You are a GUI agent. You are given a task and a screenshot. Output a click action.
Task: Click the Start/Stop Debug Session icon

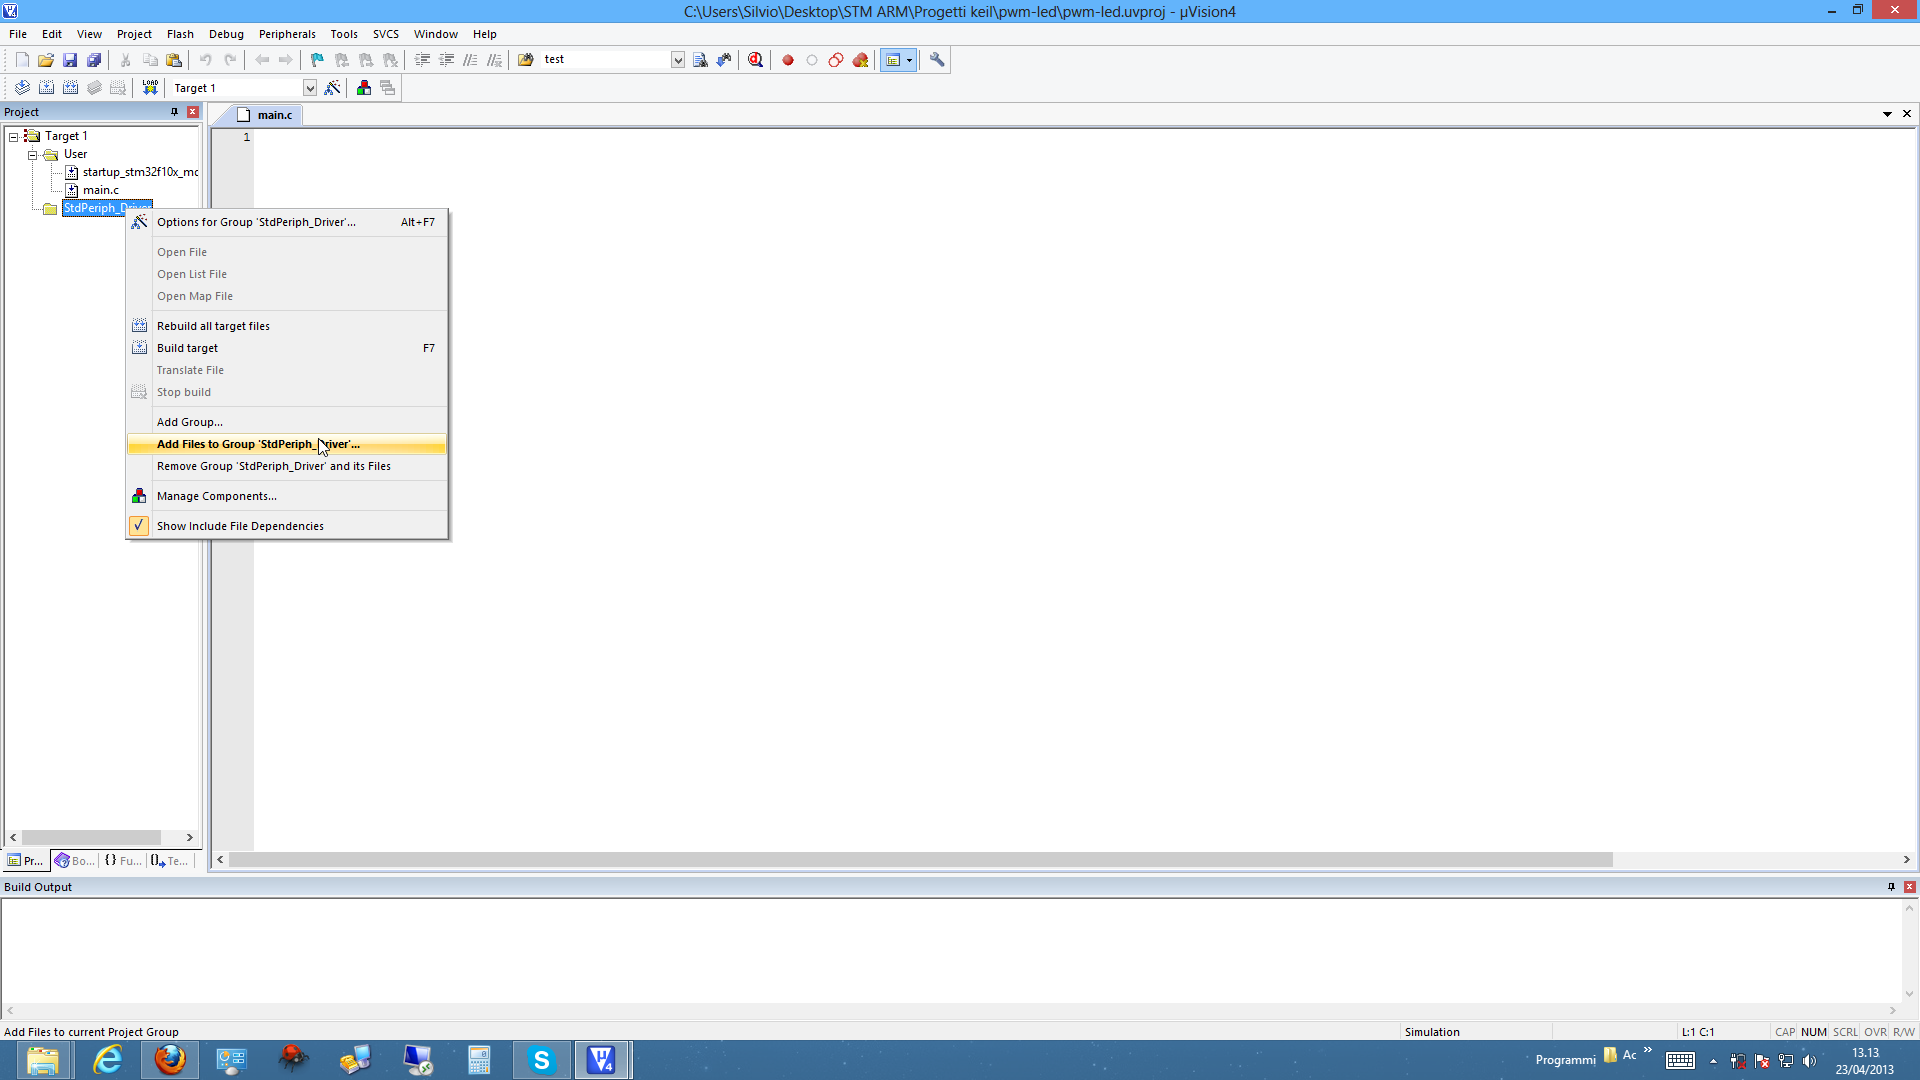click(x=755, y=60)
